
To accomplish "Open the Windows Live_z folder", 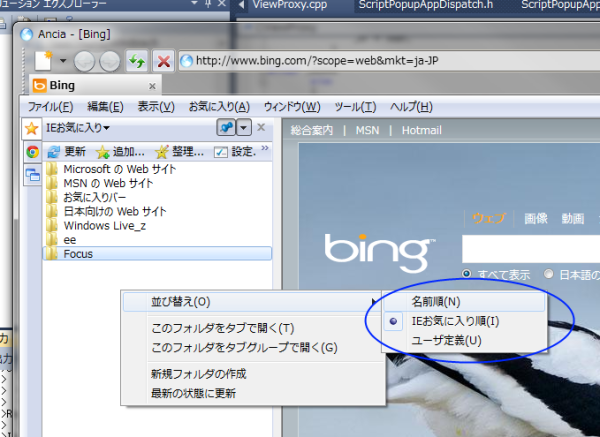I will click(x=104, y=226).
